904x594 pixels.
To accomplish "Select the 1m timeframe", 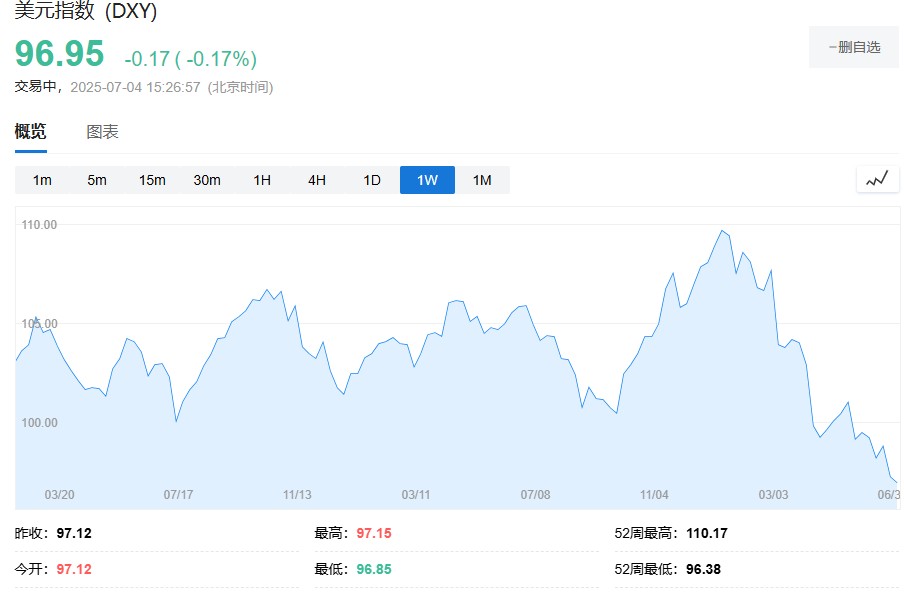I will tap(42, 180).
